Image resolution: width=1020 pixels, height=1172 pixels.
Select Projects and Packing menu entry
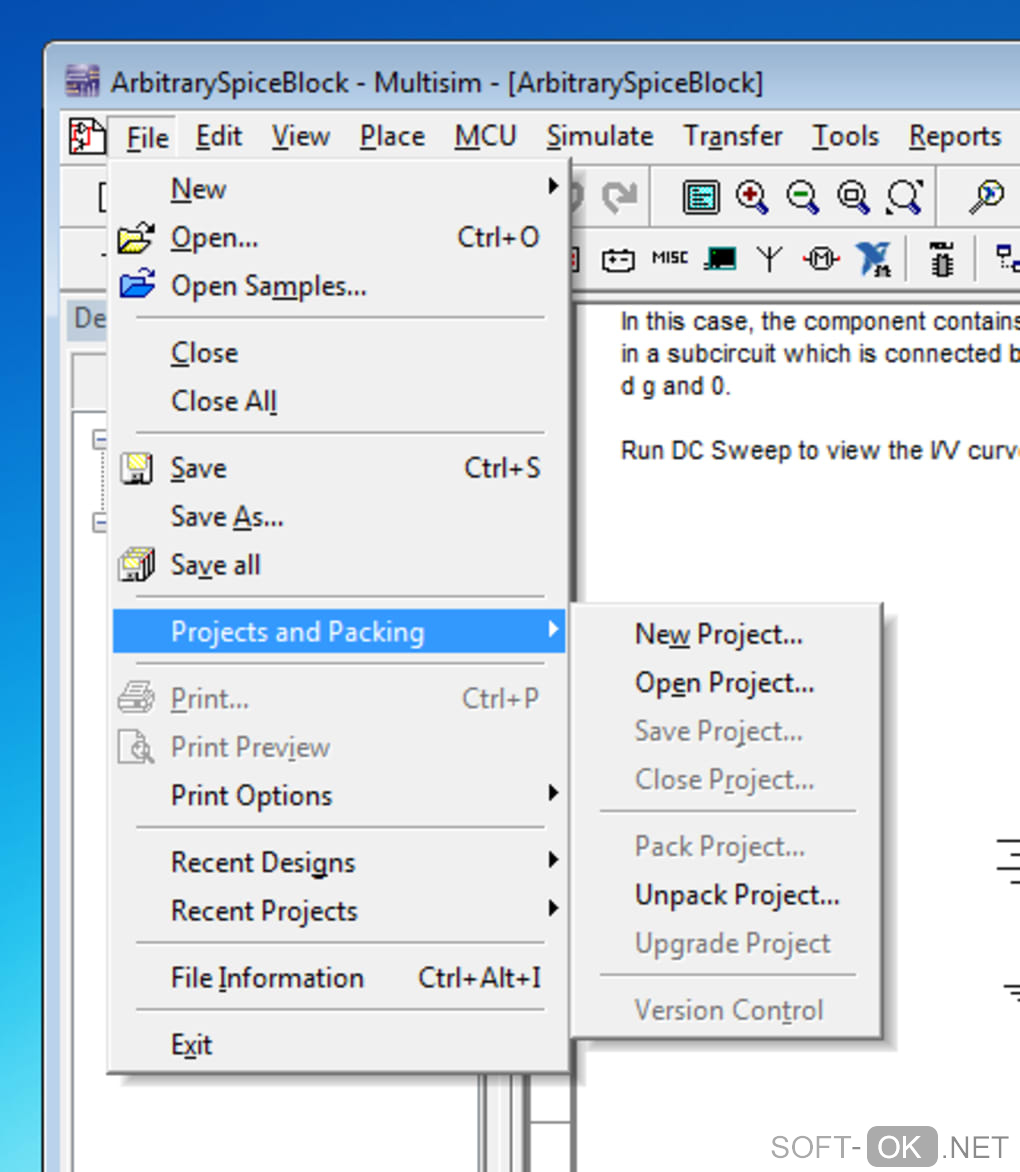pos(339,632)
